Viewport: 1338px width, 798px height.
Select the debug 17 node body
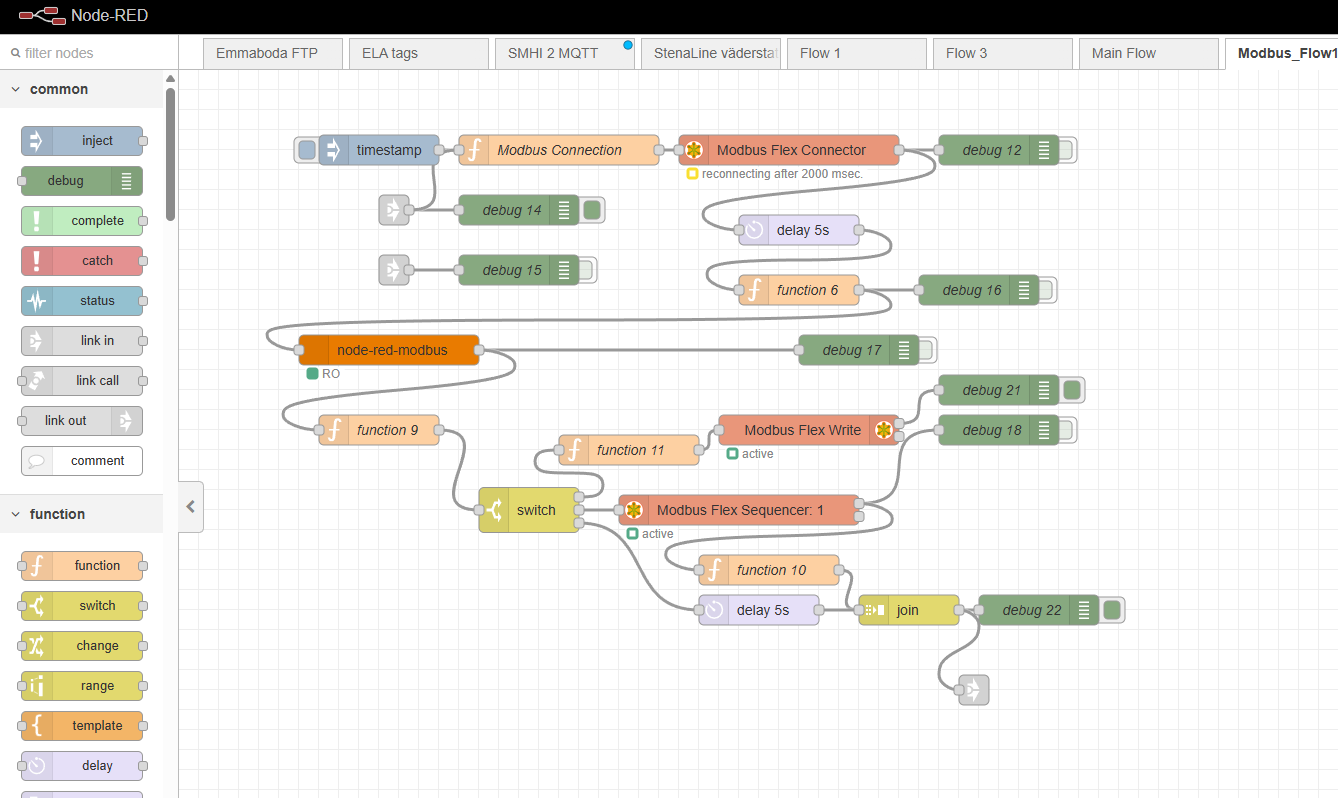(x=858, y=350)
